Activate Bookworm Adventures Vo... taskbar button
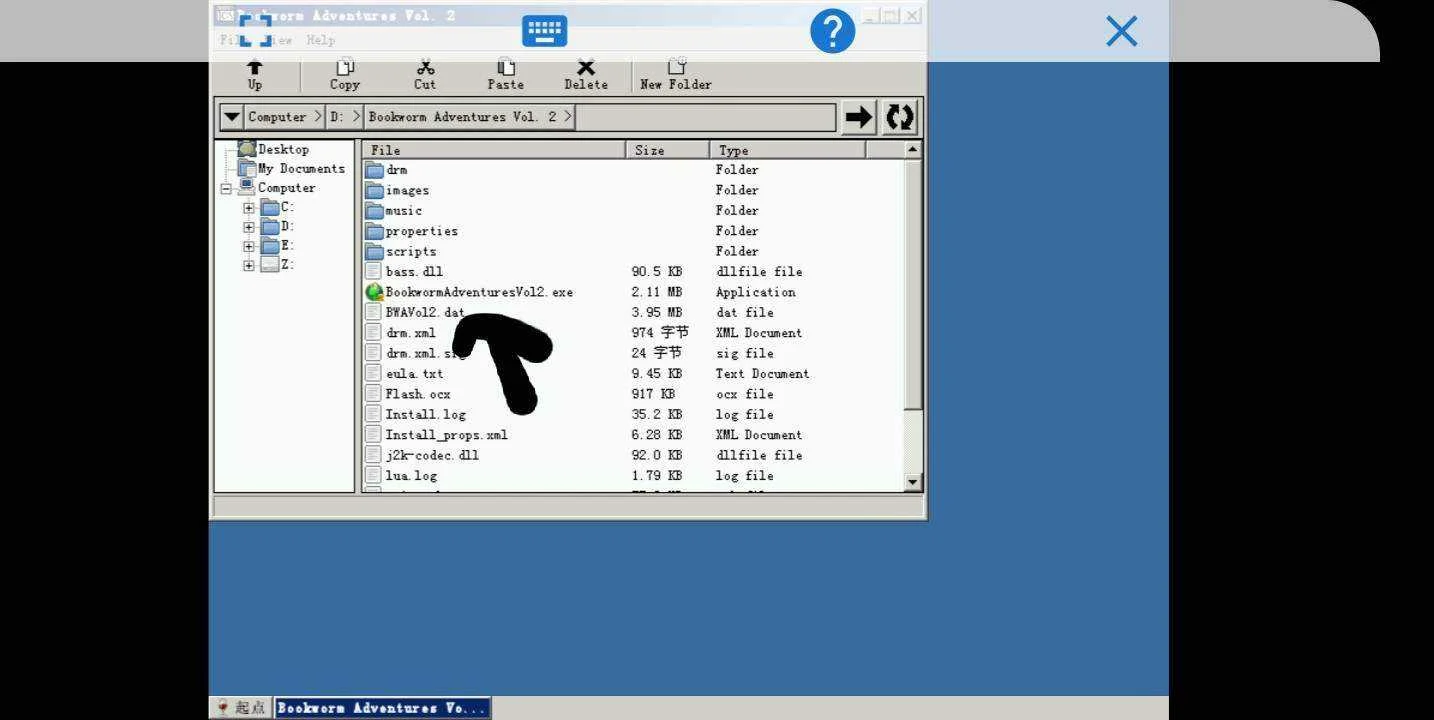 383,708
